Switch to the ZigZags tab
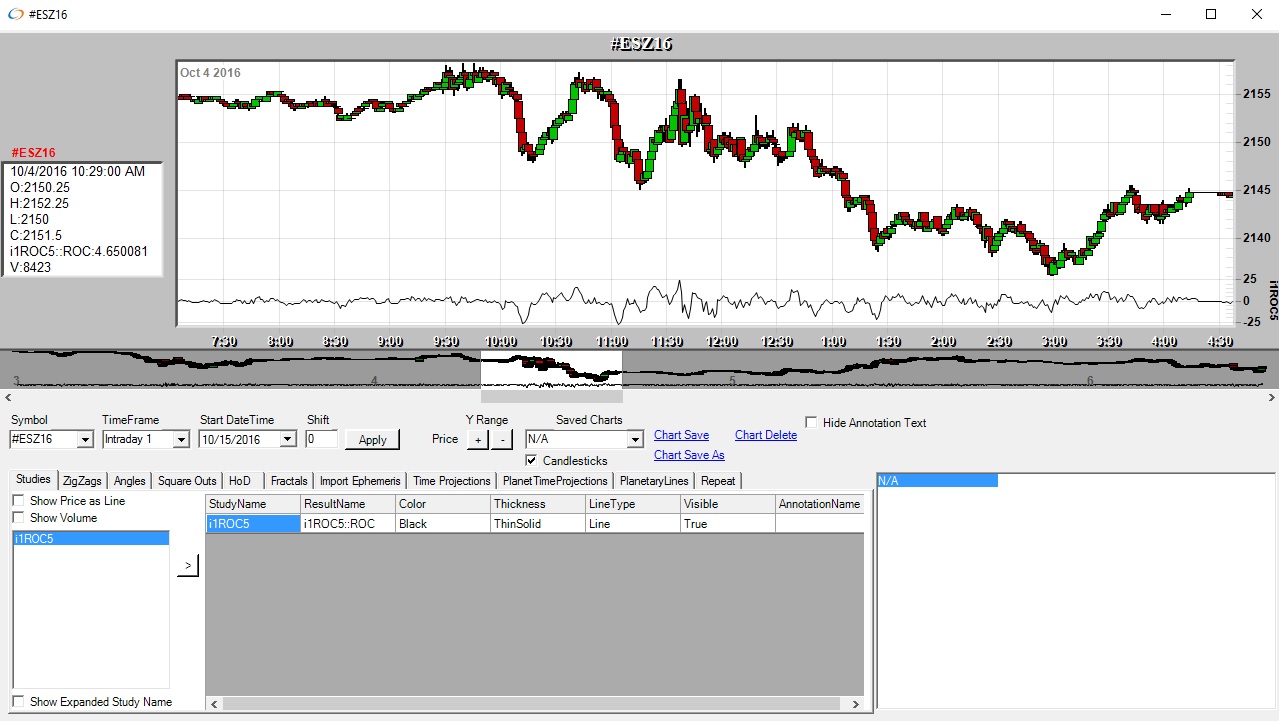Screen dimensions: 1279x721 [82, 481]
